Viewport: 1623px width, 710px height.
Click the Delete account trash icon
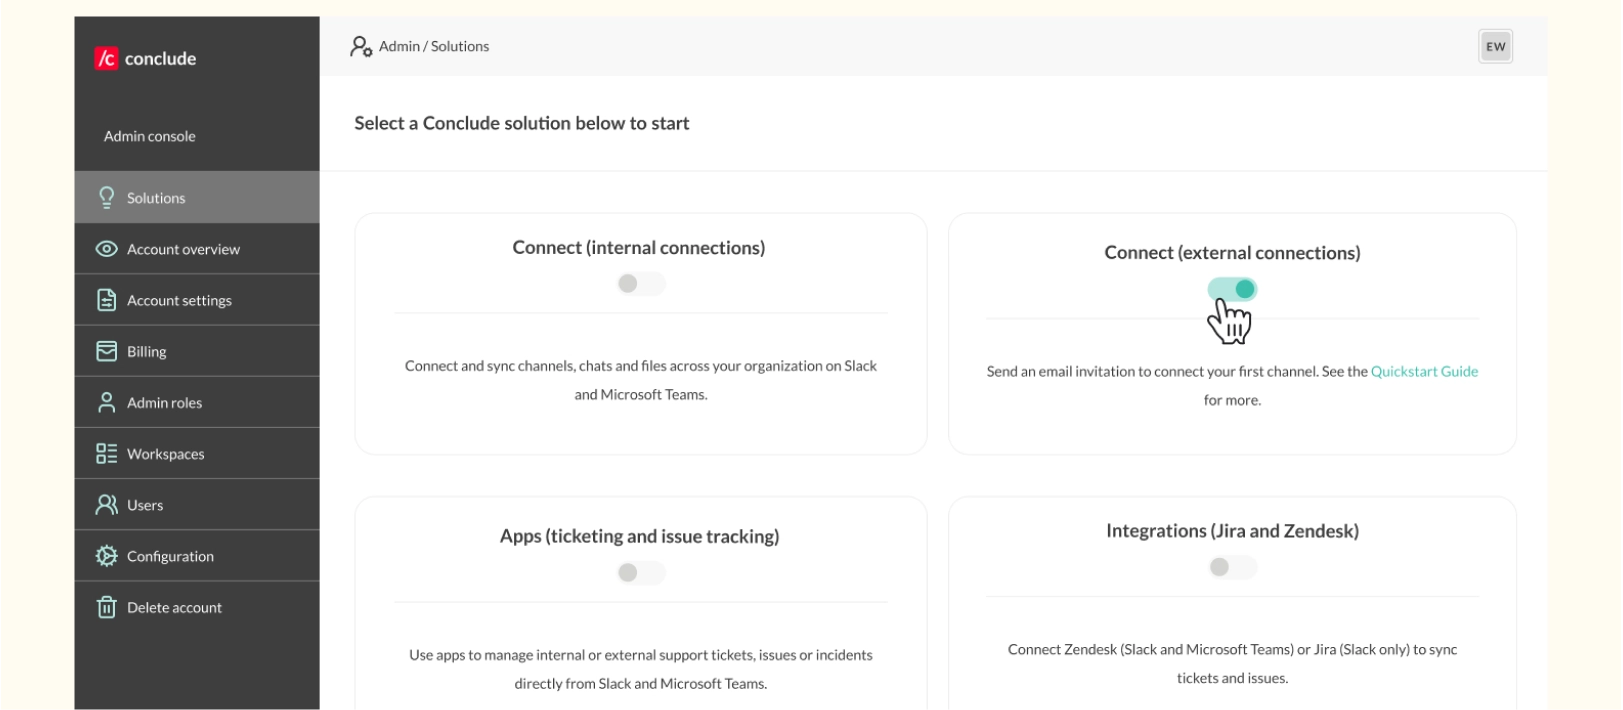pos(106,606)
